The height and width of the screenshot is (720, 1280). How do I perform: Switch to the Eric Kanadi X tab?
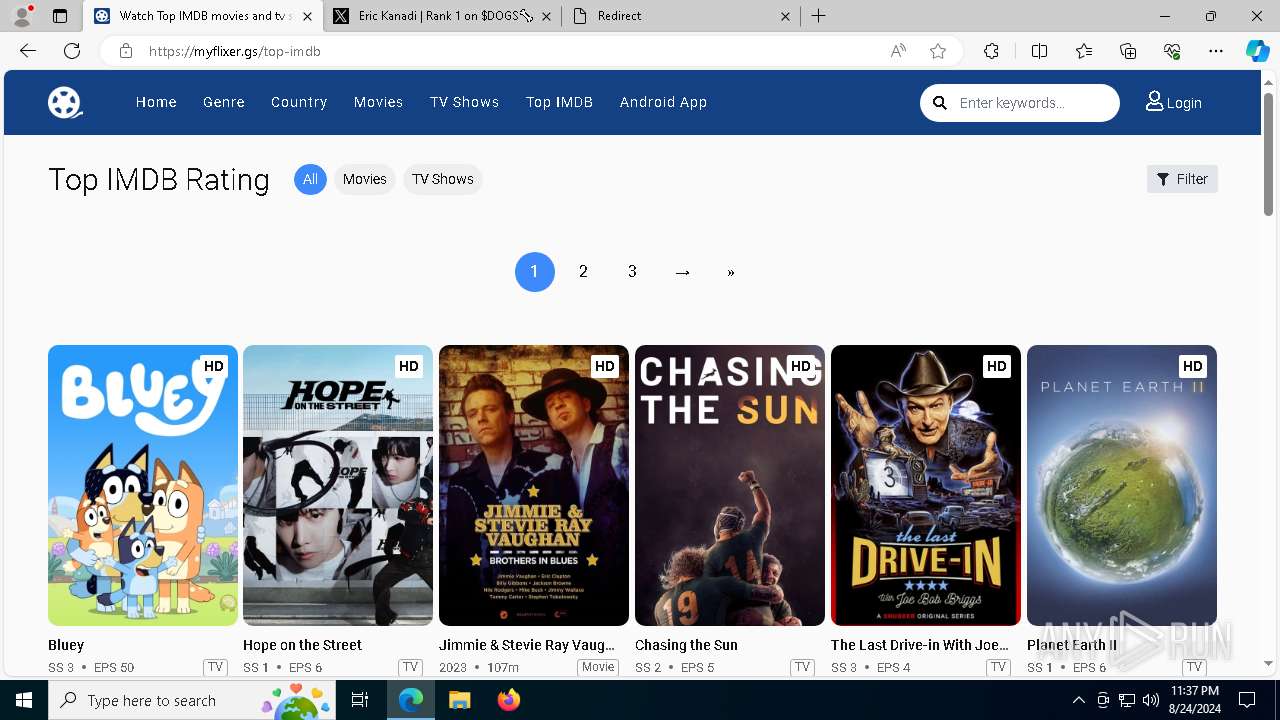pos(441,16)
